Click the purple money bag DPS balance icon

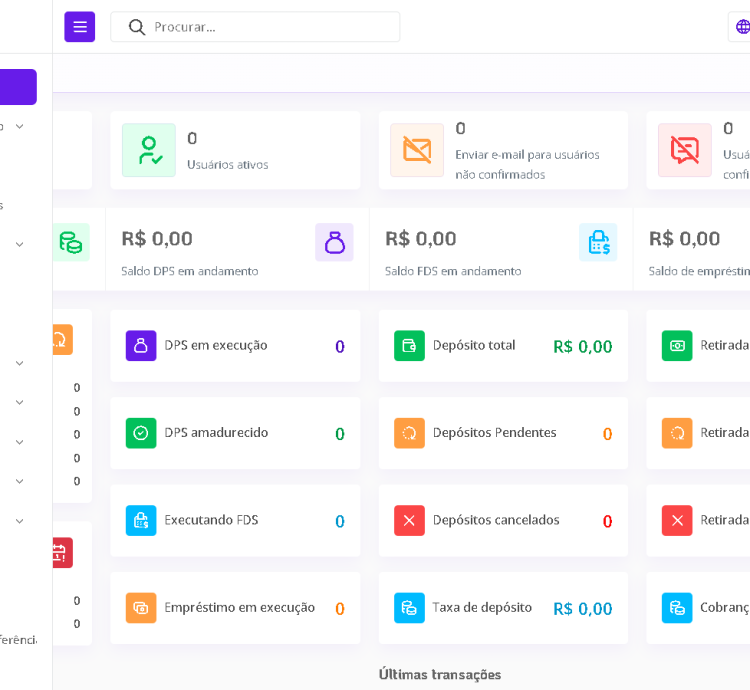(334, 242)
